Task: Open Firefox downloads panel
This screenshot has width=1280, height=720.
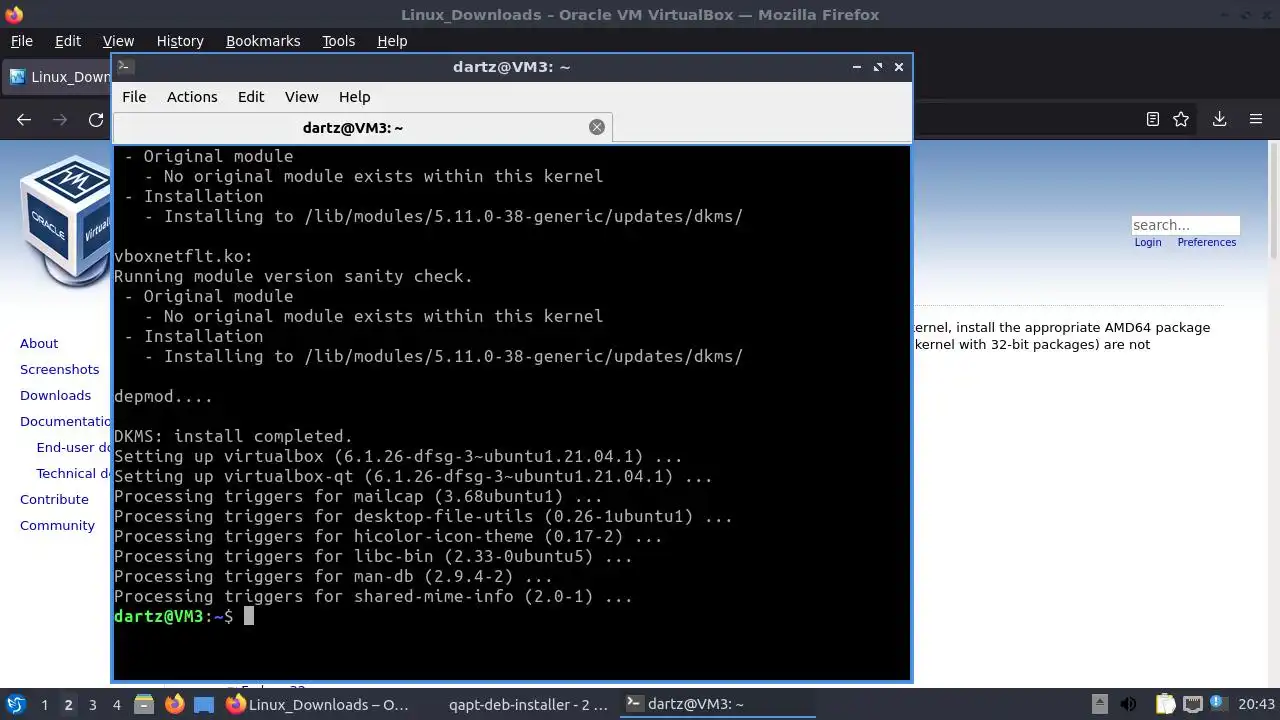Action: [1219, 119]
